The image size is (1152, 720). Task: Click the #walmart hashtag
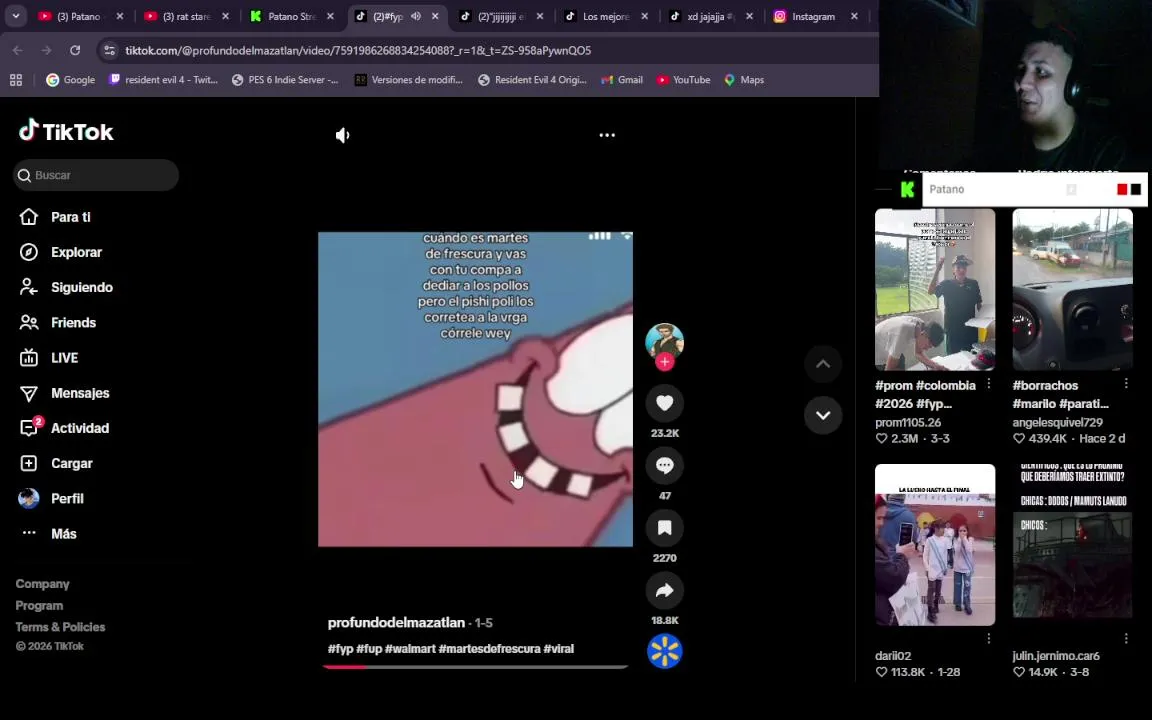coord(410,649)
